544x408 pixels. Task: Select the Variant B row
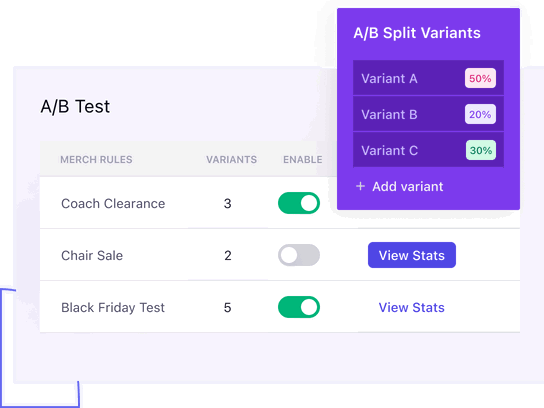click(428, 114)
